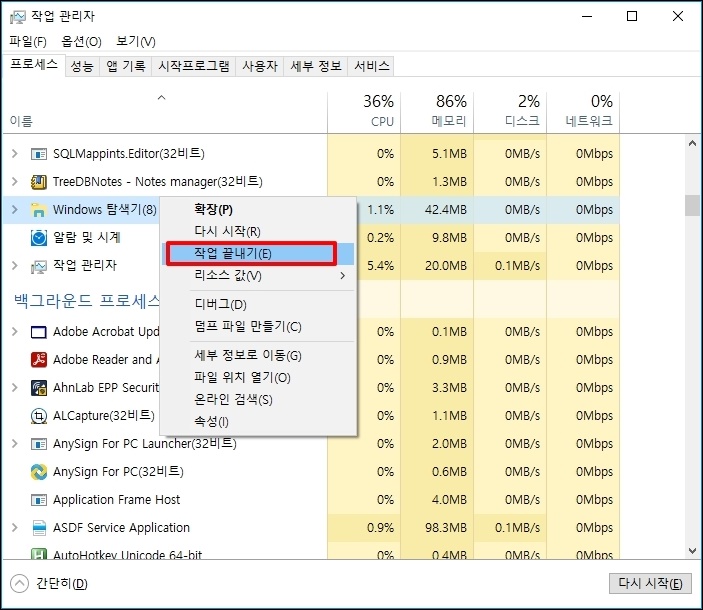Choose 덤프 파일 만들기(C) in the menu
Screen dimensions: 703x610
(258, 326)
